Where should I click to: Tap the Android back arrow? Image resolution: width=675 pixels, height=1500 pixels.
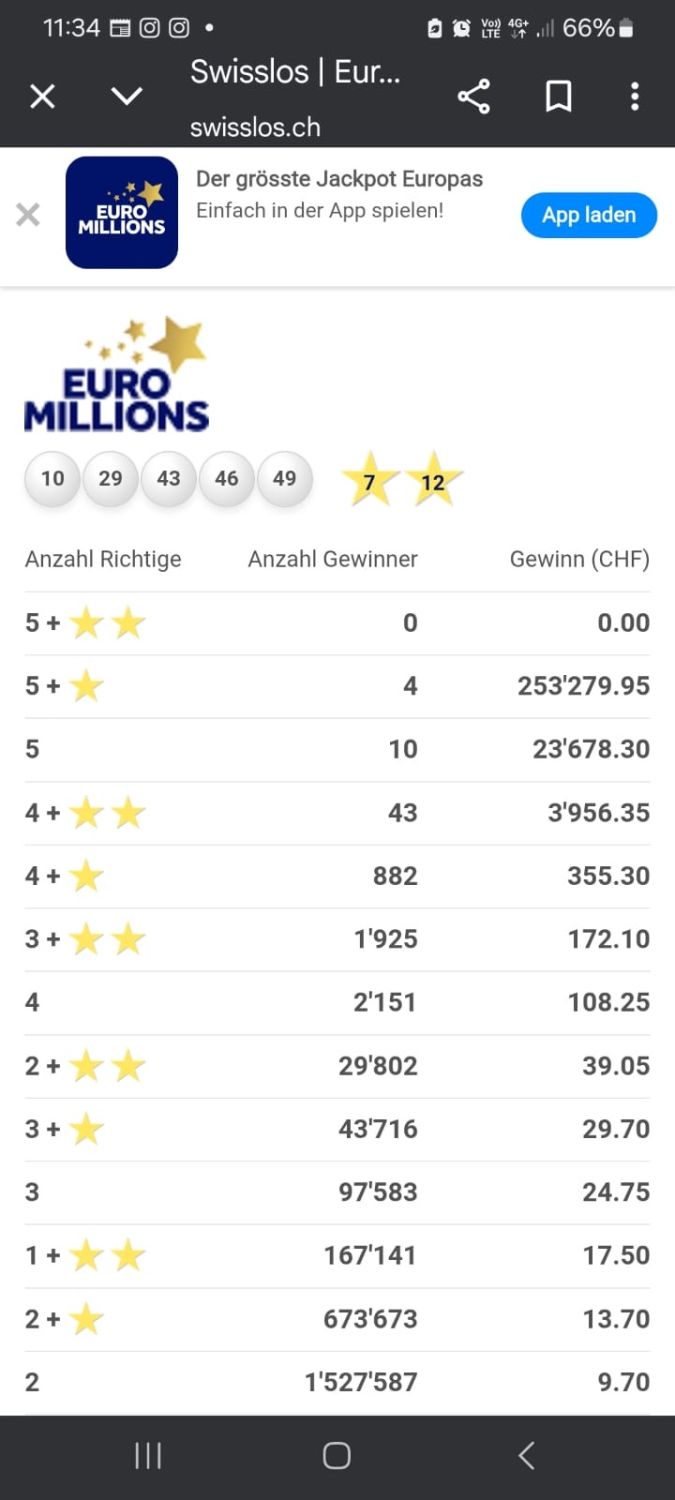click(x=527, y=1456)
